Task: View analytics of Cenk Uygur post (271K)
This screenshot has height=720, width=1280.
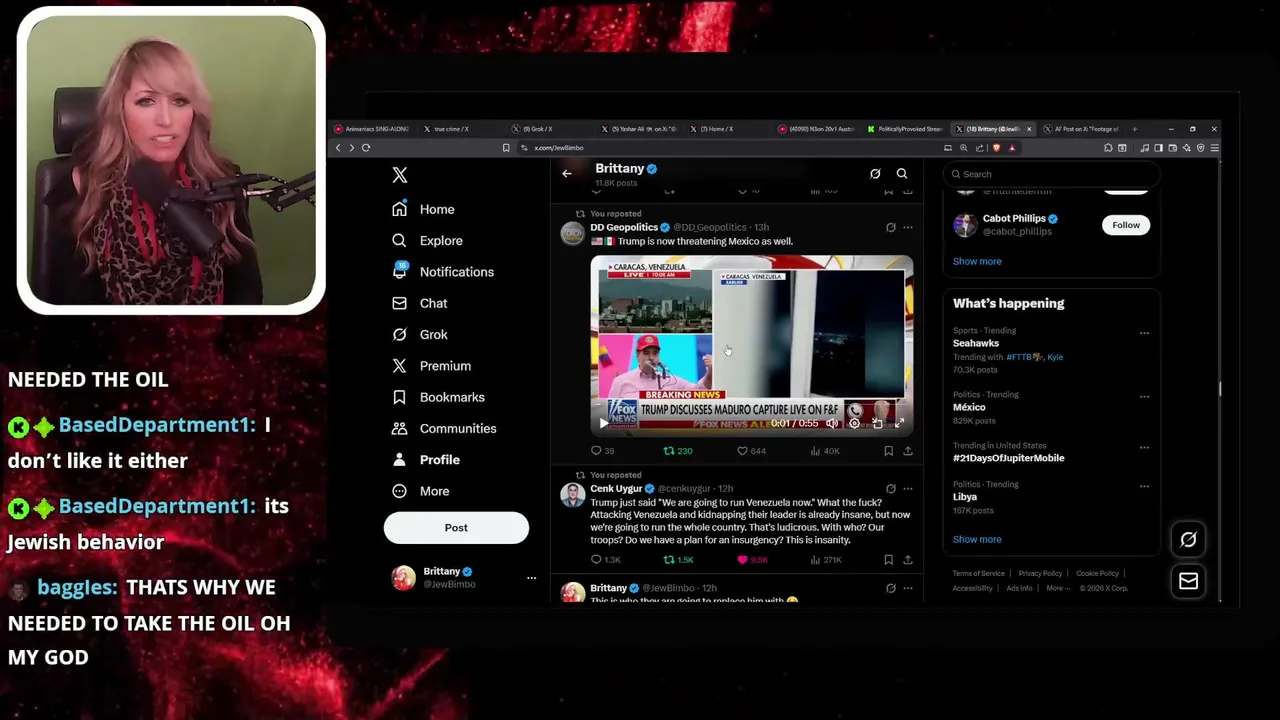Action: [826, 560]
